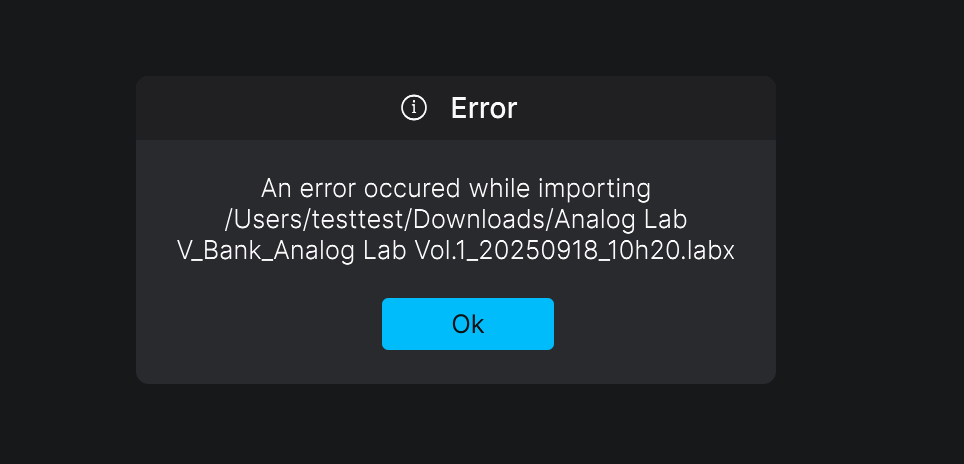964x464 pixels.
Task: Click the Error title text
Action: [484, 108]
